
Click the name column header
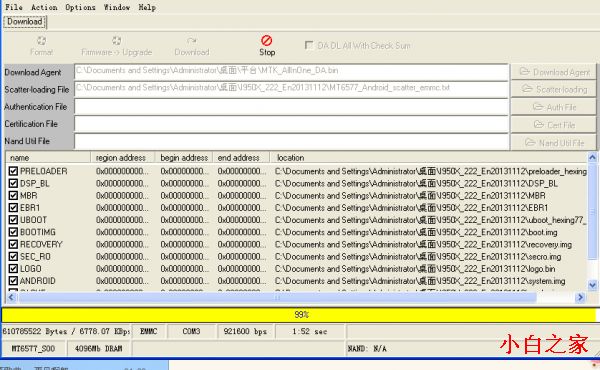click(48, 158)
